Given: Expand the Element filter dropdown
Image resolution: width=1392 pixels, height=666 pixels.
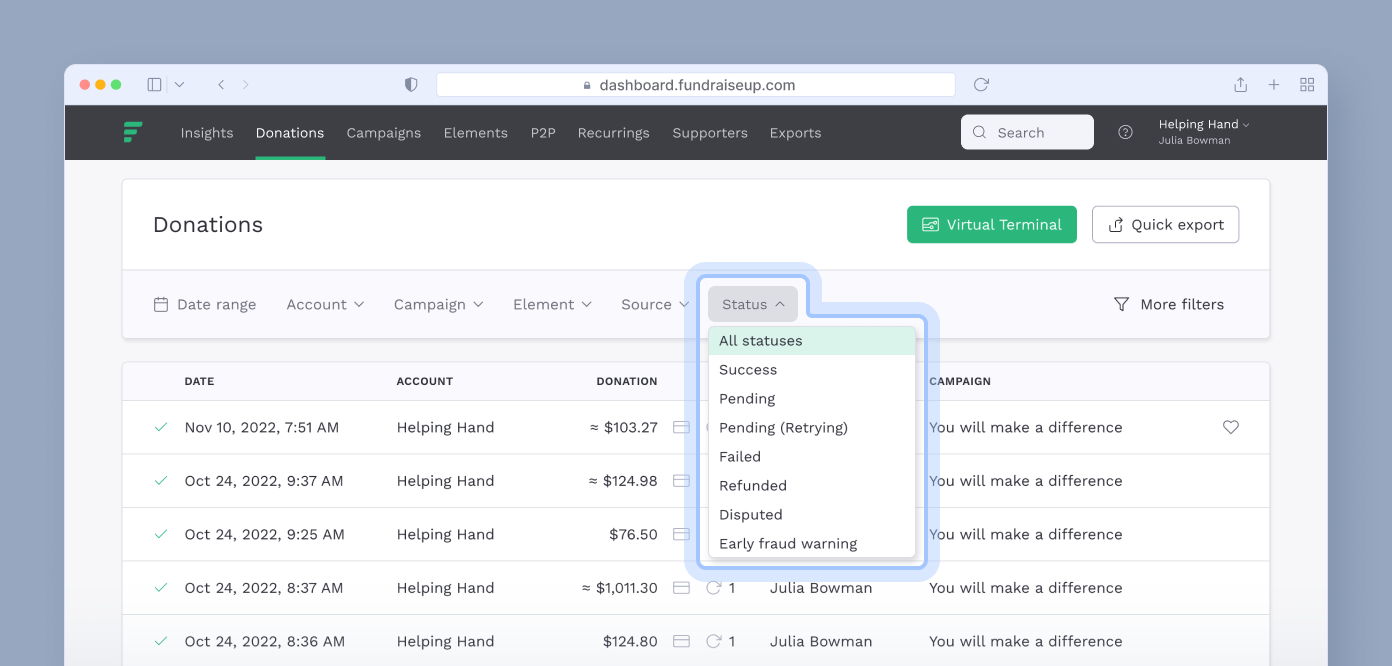Looking at the screenshot, I should (552, 304).
